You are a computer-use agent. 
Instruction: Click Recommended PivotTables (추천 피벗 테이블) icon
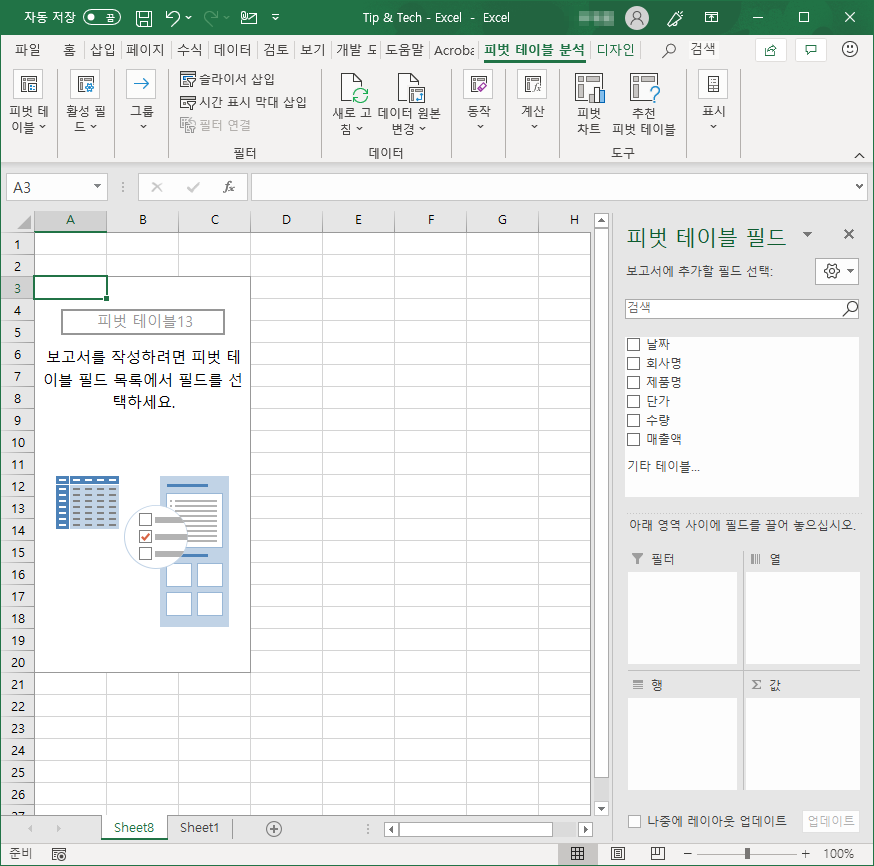[x=644, y=88]
